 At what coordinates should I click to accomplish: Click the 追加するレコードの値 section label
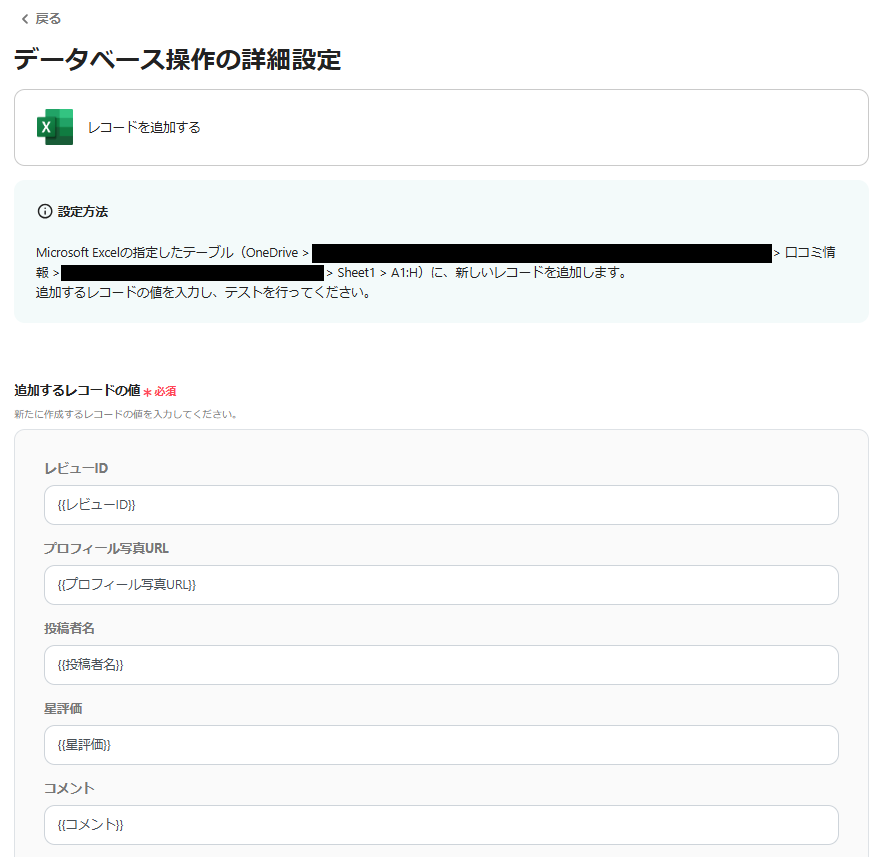(76, 389)
